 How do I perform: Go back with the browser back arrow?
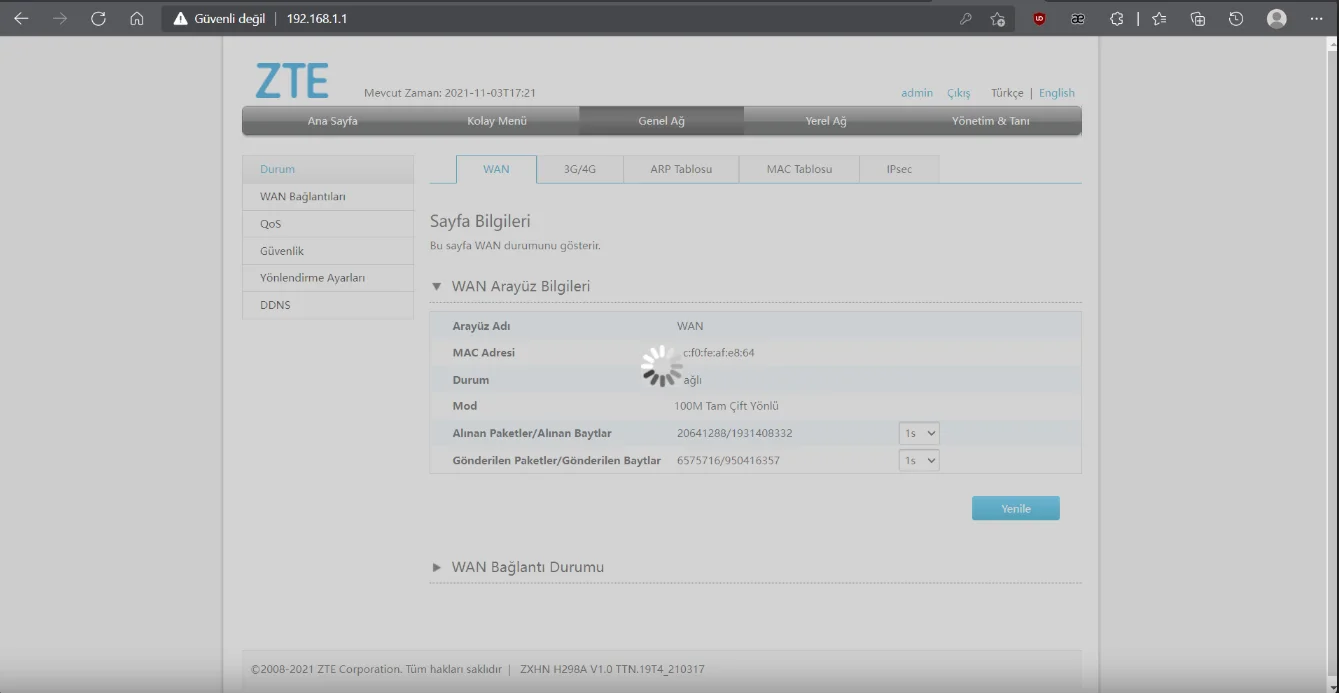point(21,18)
